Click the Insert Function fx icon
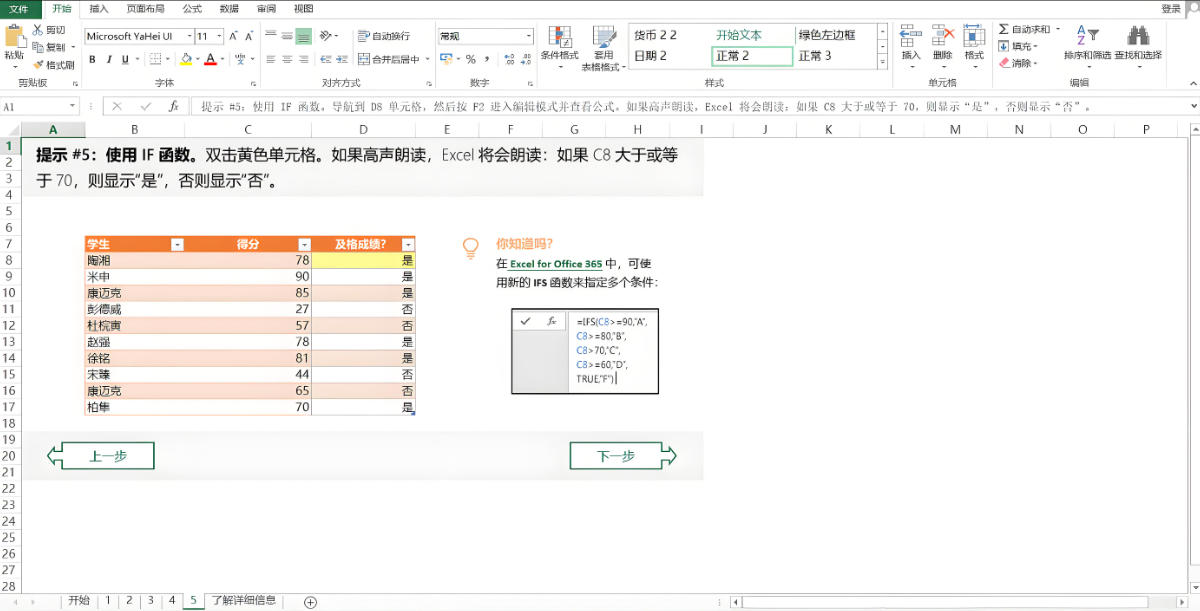This screenshot has width=1200, height=611. tap(173, 106)
